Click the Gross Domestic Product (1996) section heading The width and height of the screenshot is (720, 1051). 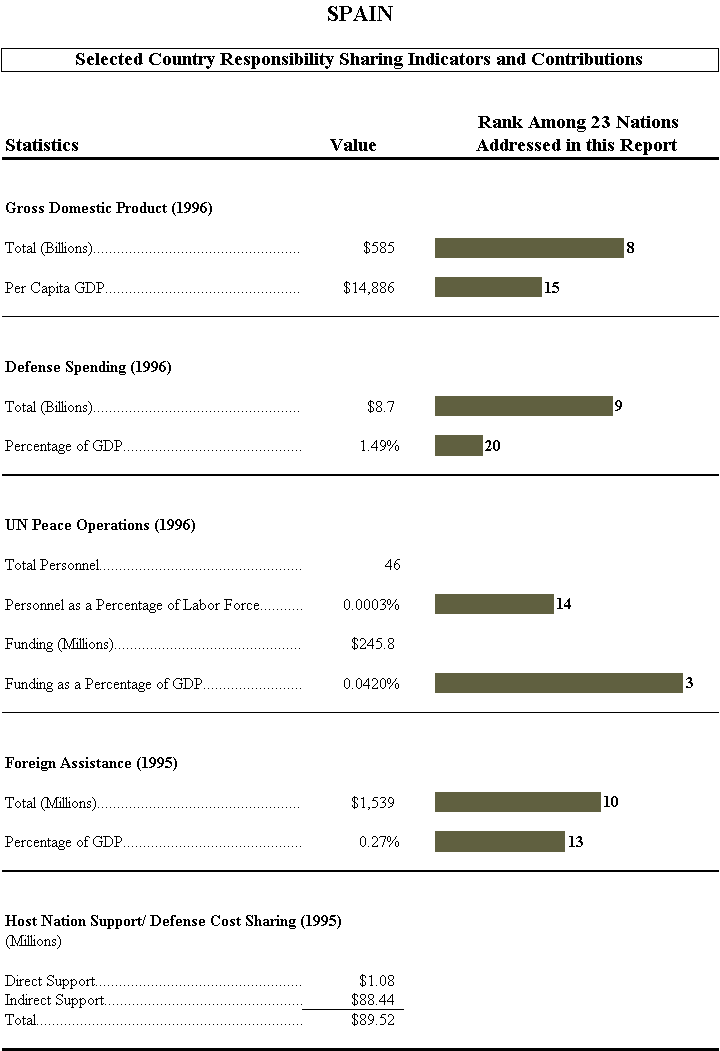tap(108, 208)
